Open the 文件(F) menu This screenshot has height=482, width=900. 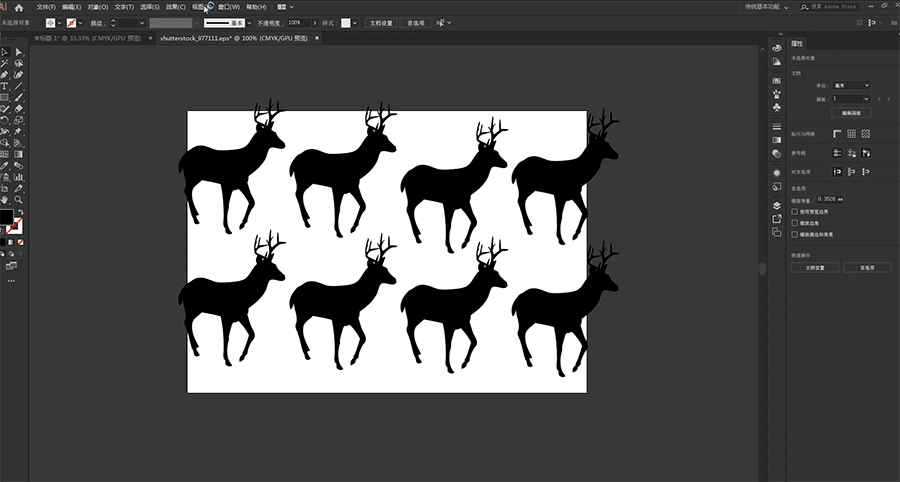pyautogui.click(x=45, y=7)
